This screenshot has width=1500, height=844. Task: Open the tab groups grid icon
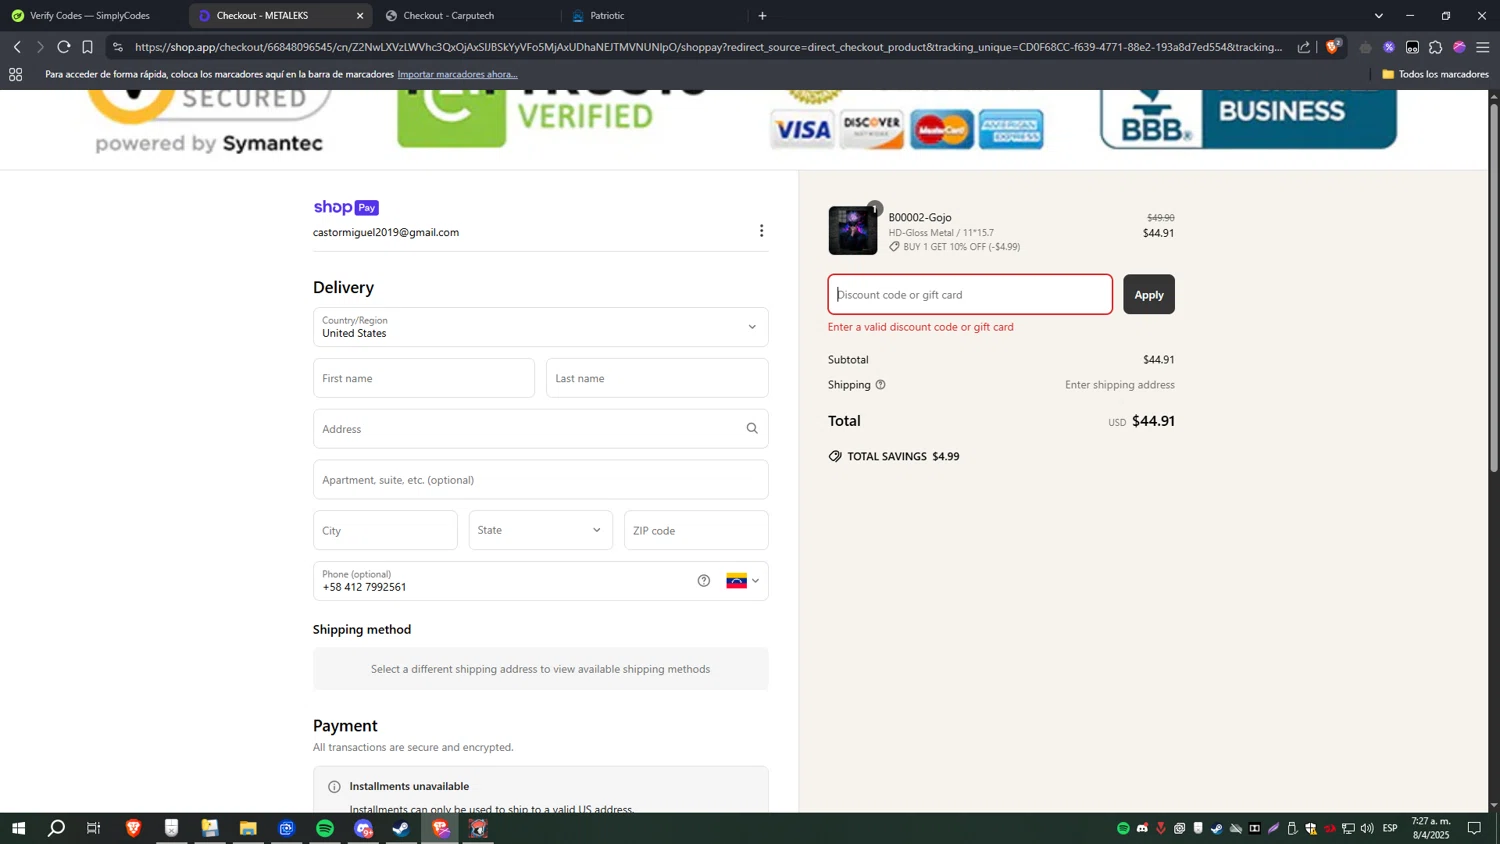point(15,74)
